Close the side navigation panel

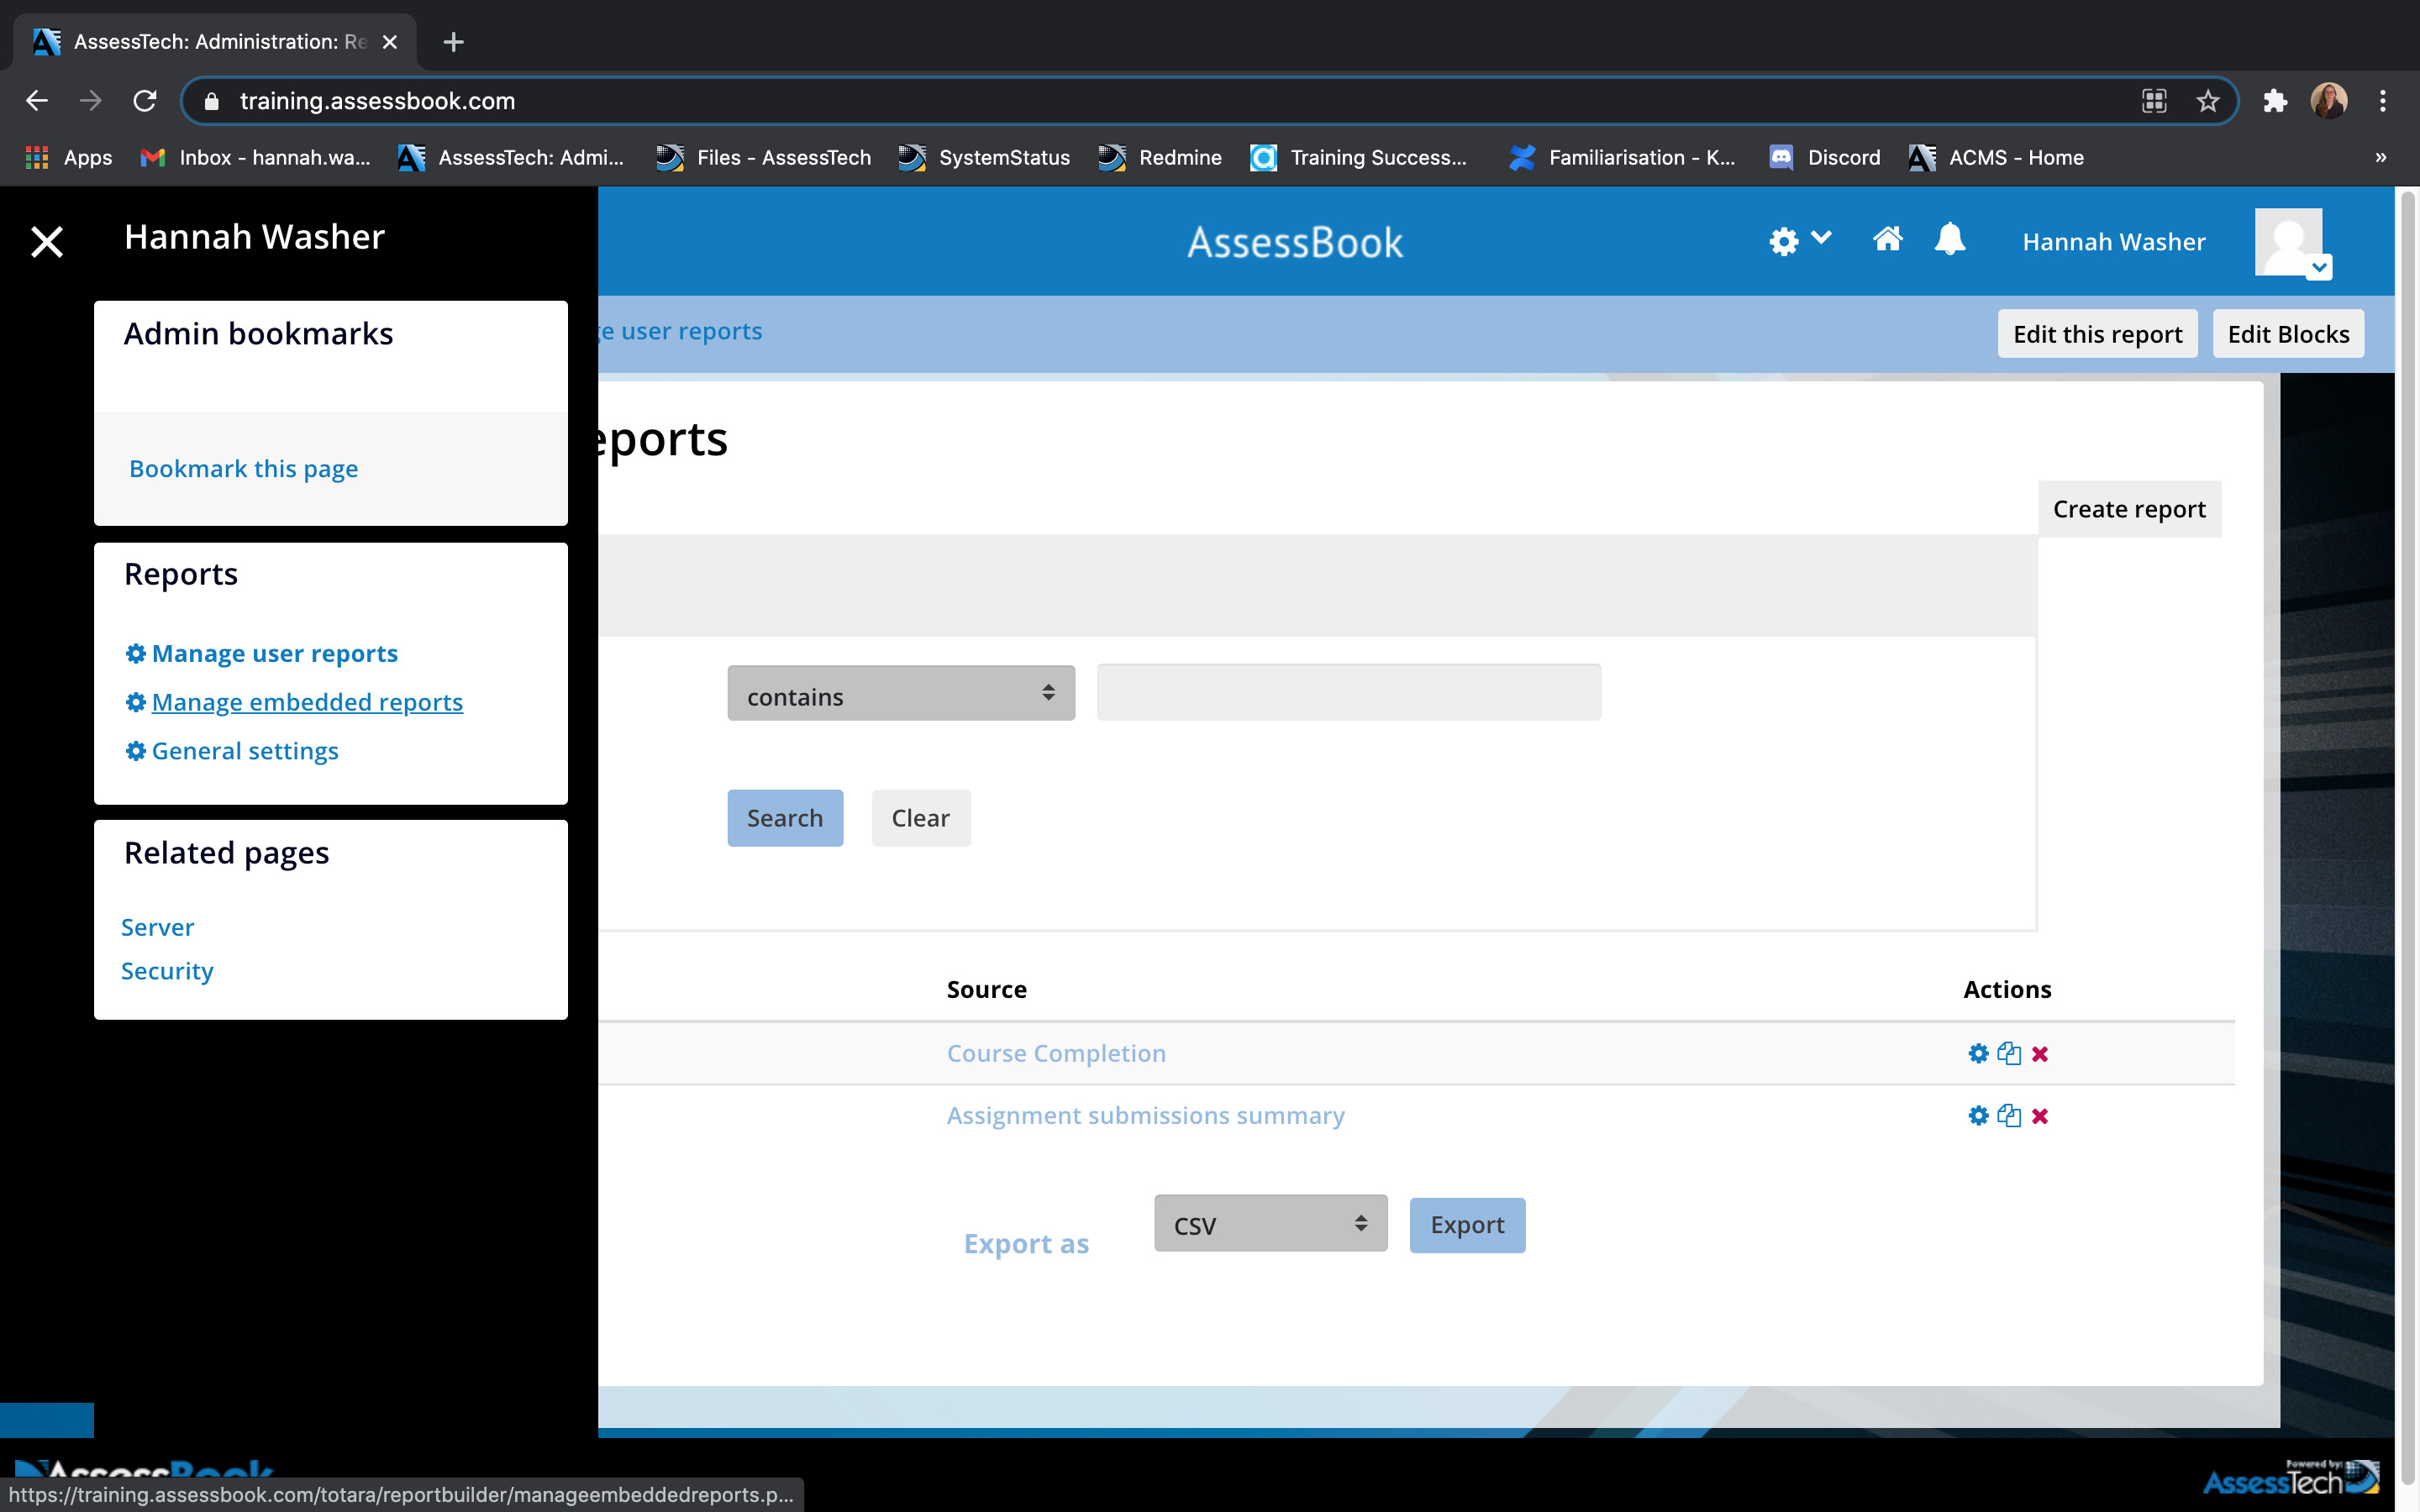47,241
